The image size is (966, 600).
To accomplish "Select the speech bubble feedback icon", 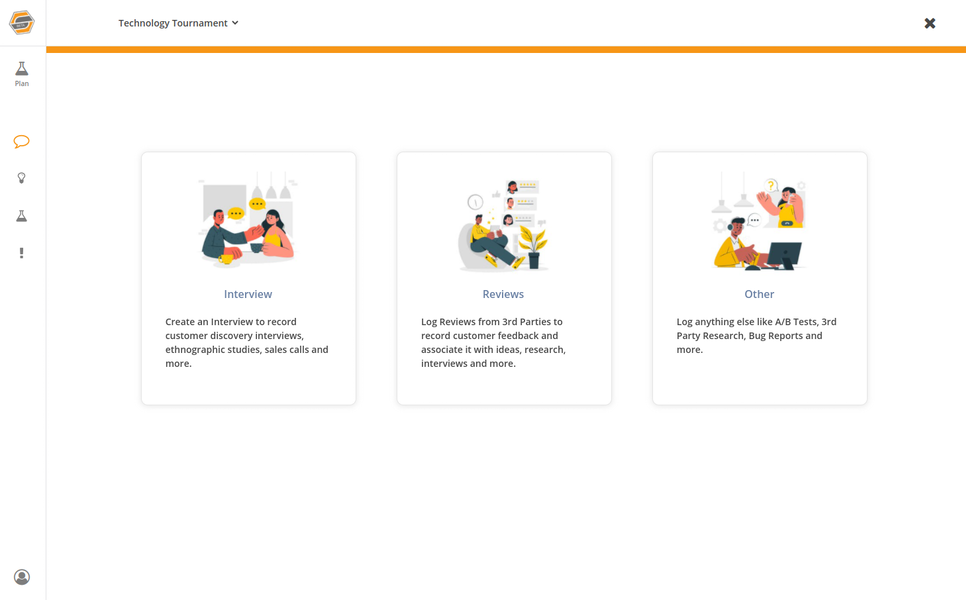I will point(21,141).
